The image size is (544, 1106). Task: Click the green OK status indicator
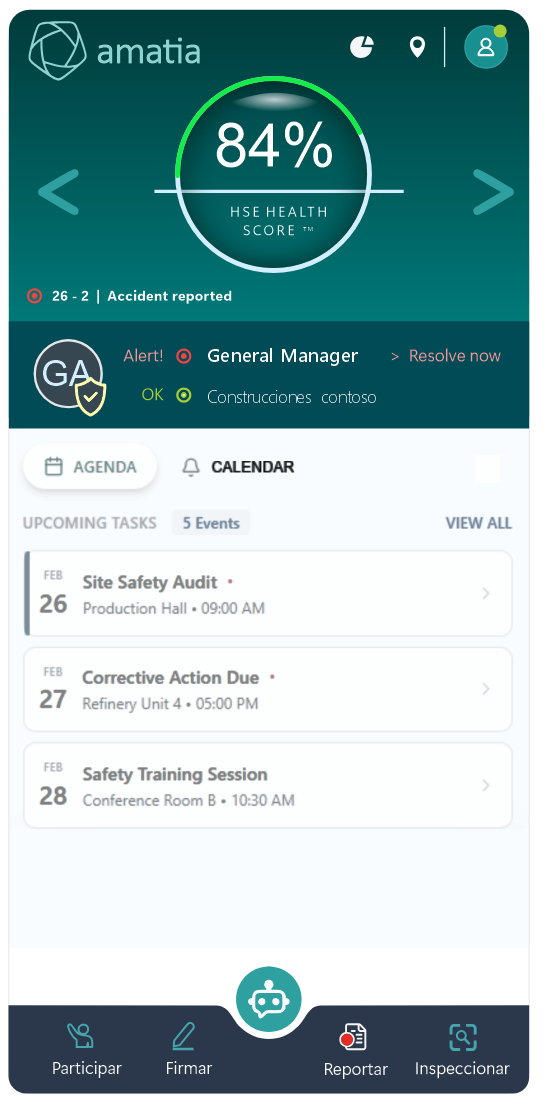pyautogui.click(x=183, y=395)
